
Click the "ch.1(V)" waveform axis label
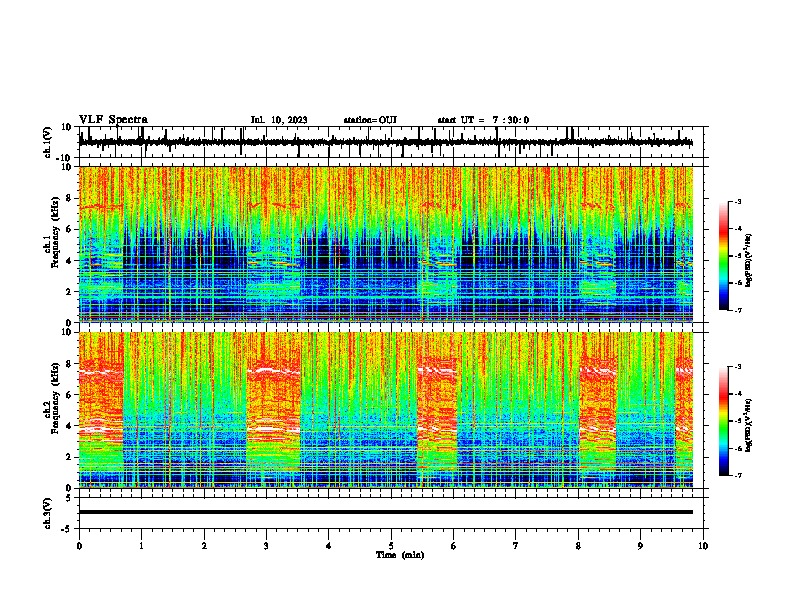(x=48, y=142)
